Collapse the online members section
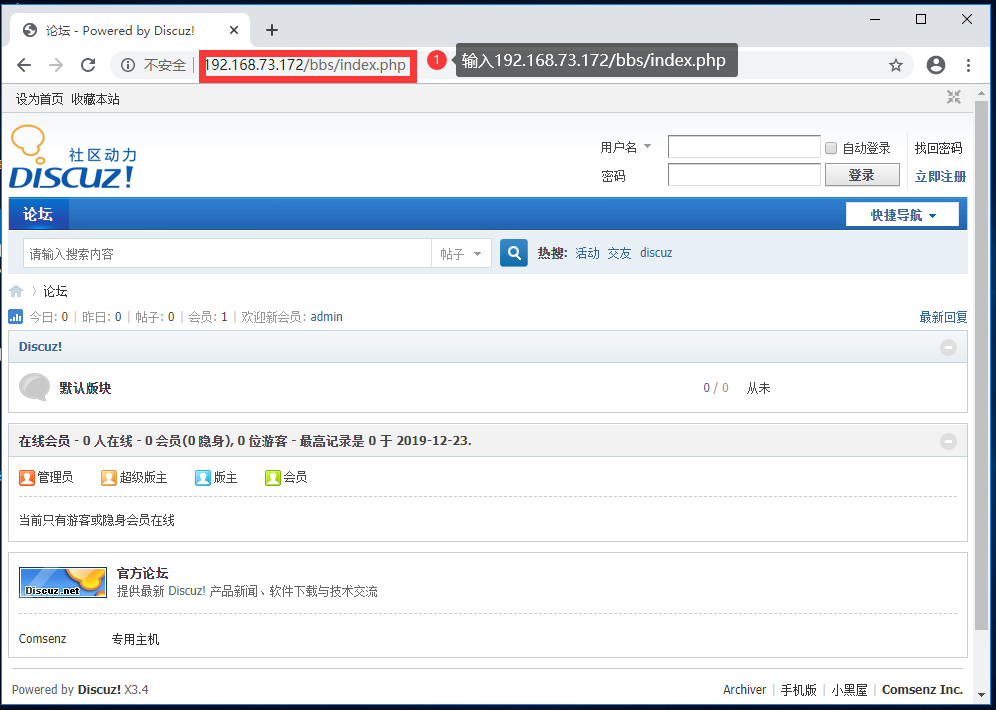This screenshot has height=710, width=996. coord(948,441)
